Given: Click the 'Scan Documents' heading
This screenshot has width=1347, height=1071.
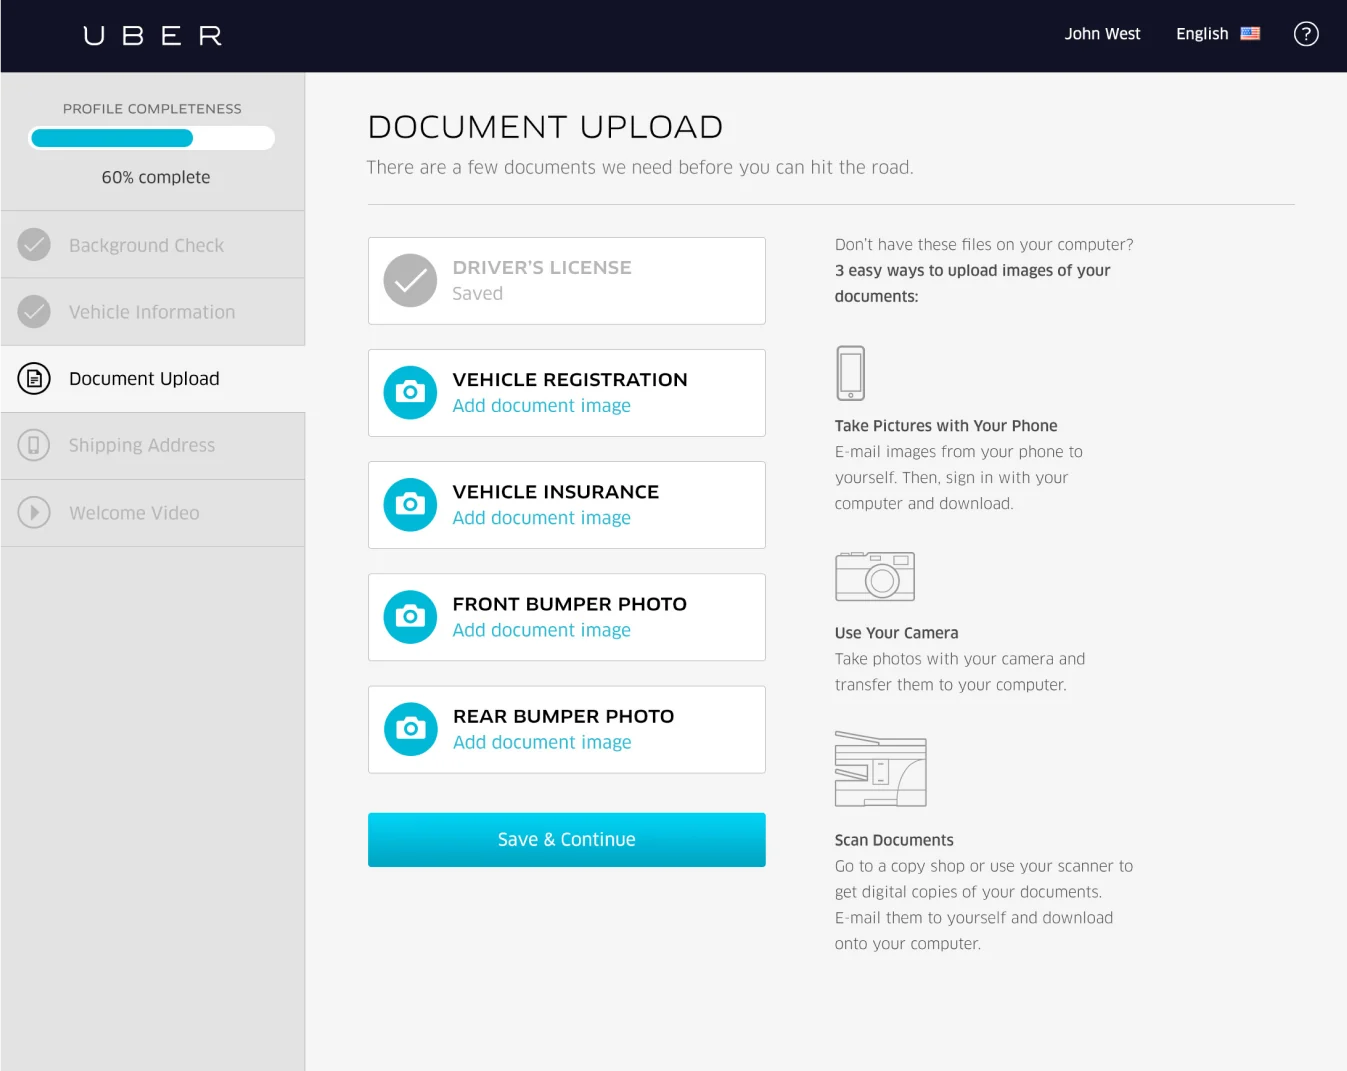Looking at the screenshot, I should pyautogui.click(x=894, y=840).
